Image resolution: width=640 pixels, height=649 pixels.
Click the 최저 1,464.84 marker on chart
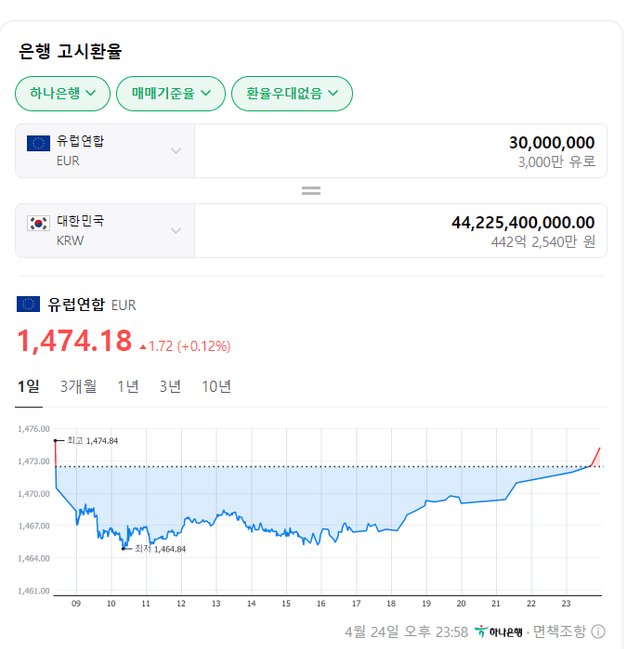pos(124,548)
